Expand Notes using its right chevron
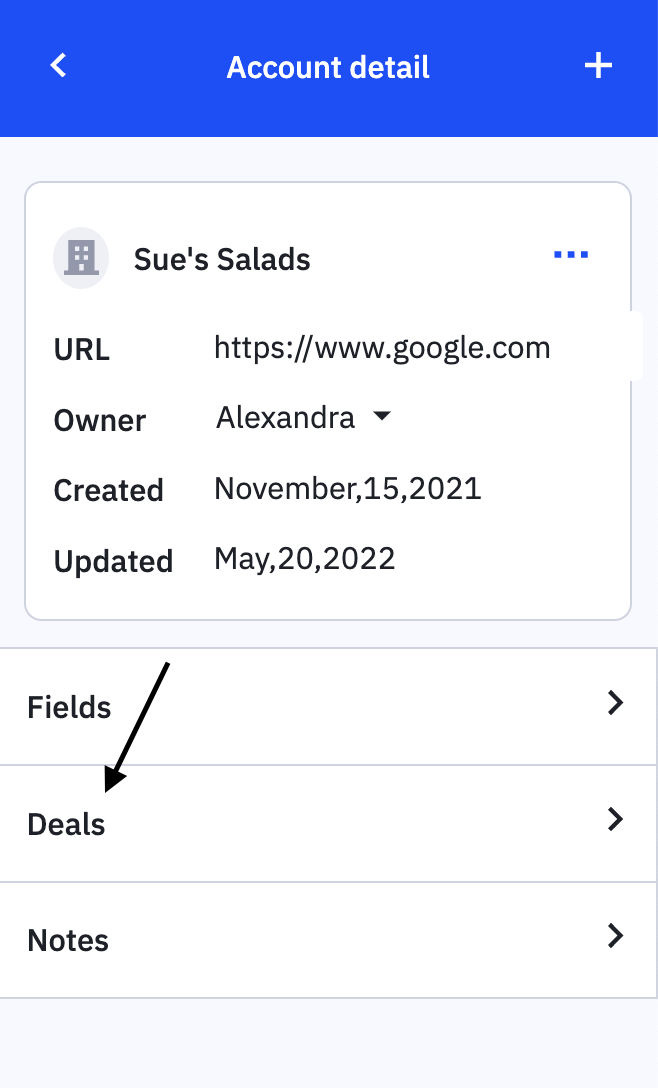 (x=615, y=936)
